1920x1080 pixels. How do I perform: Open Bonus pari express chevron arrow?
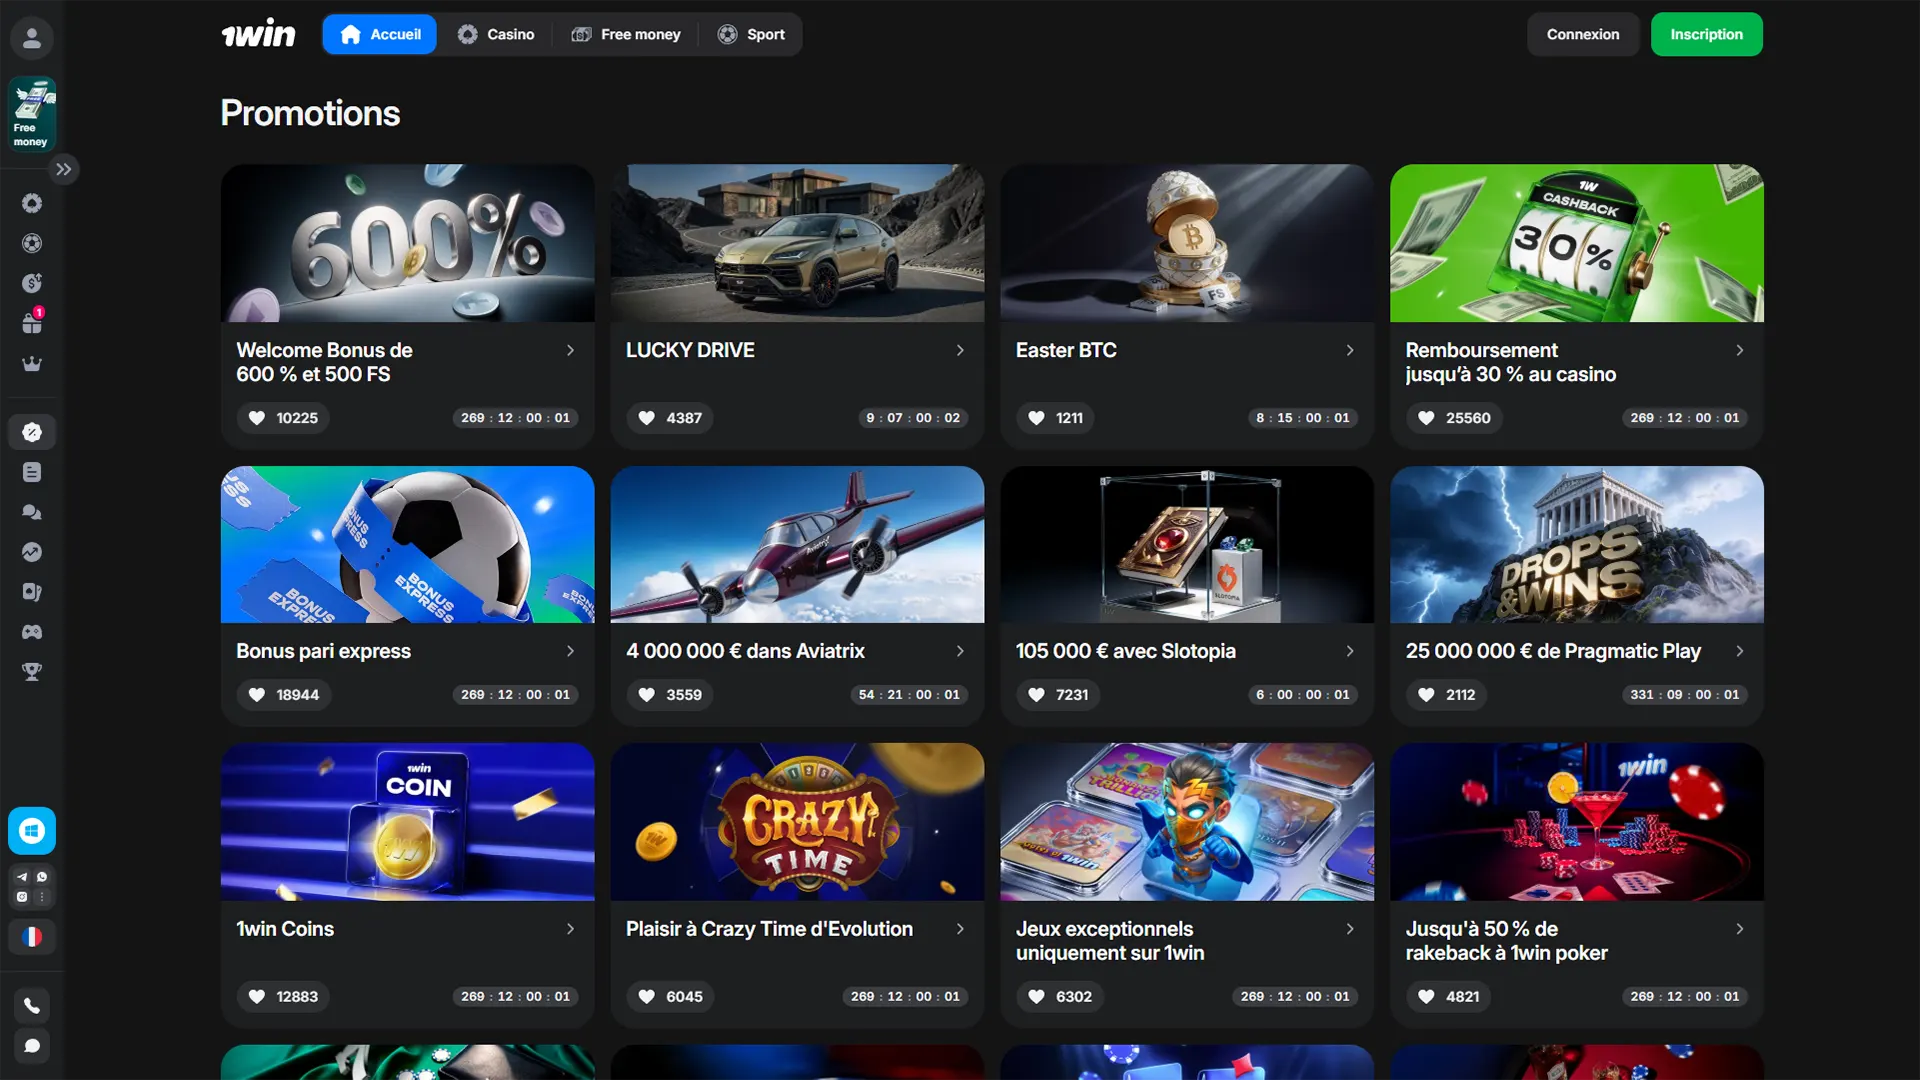coord(570,651)
